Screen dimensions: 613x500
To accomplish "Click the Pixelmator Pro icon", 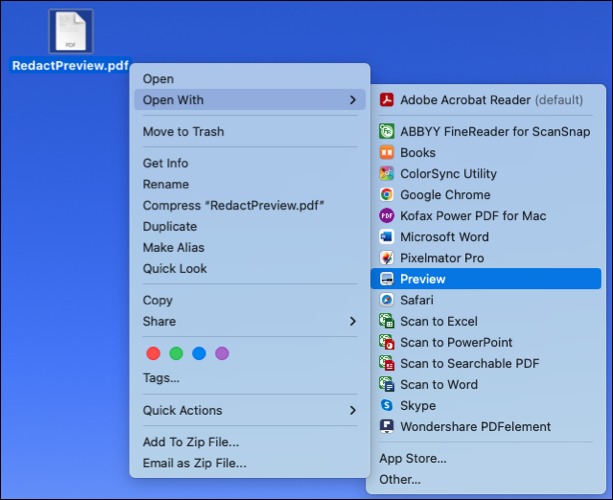I will coord(387,258).
